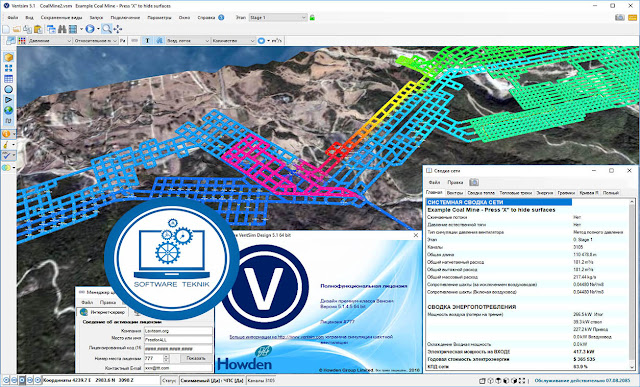This screenshot has width=640, height=387.
Task: Click the Copy icon in main toolbar
Action: 27,29
